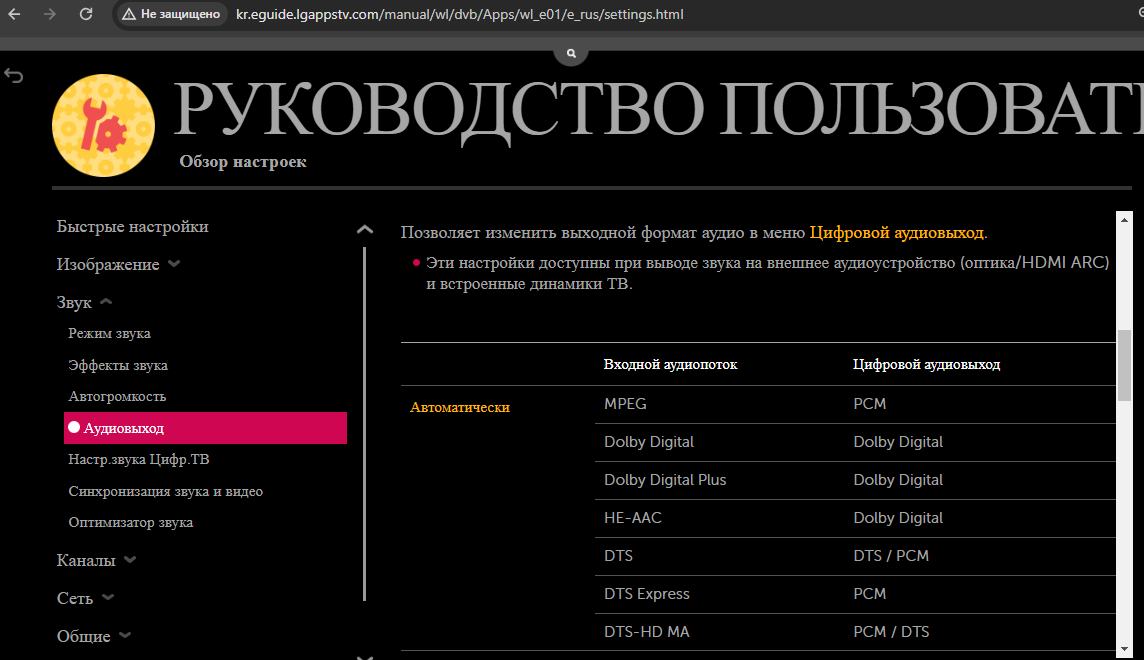Reload the page with refresh icon
Image resolution: width=1144 pixels, height=660 pixels.
86,15
